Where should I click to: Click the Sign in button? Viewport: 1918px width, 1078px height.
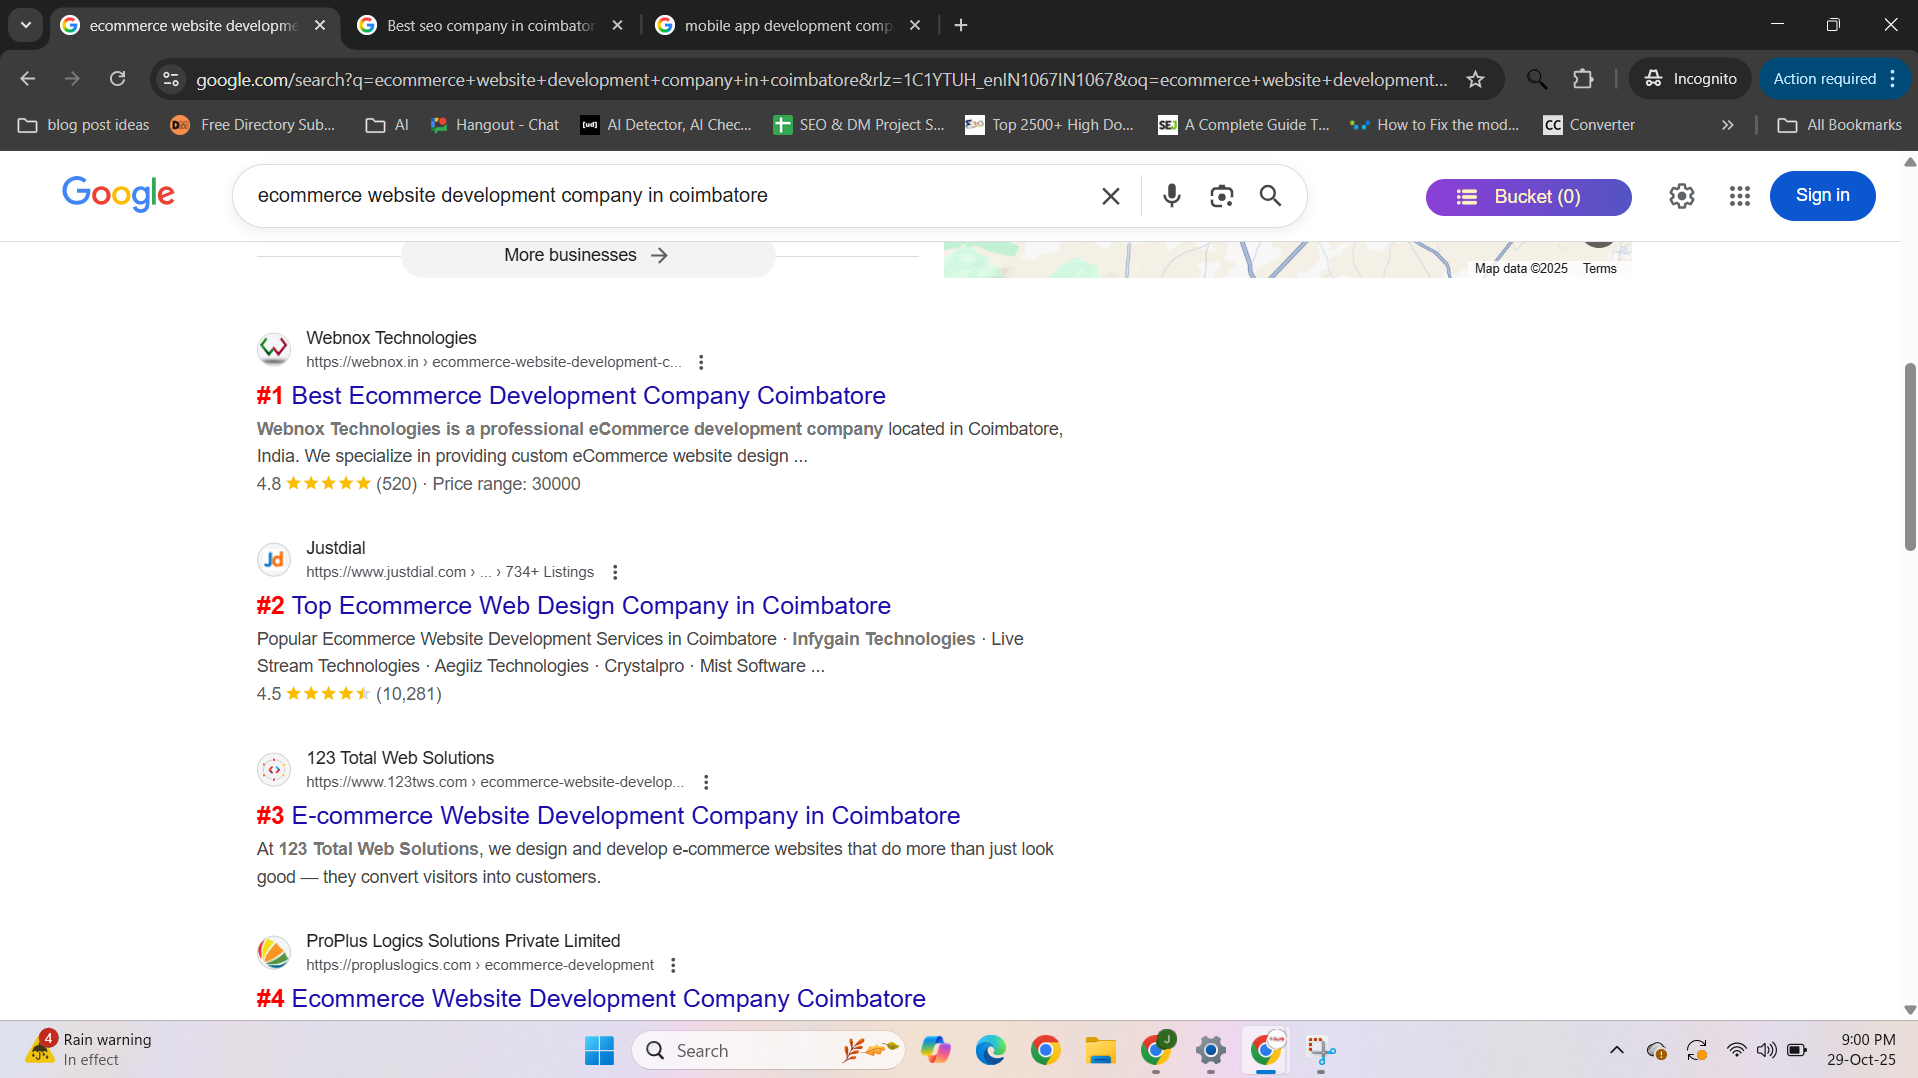(x=1821, y=196)
